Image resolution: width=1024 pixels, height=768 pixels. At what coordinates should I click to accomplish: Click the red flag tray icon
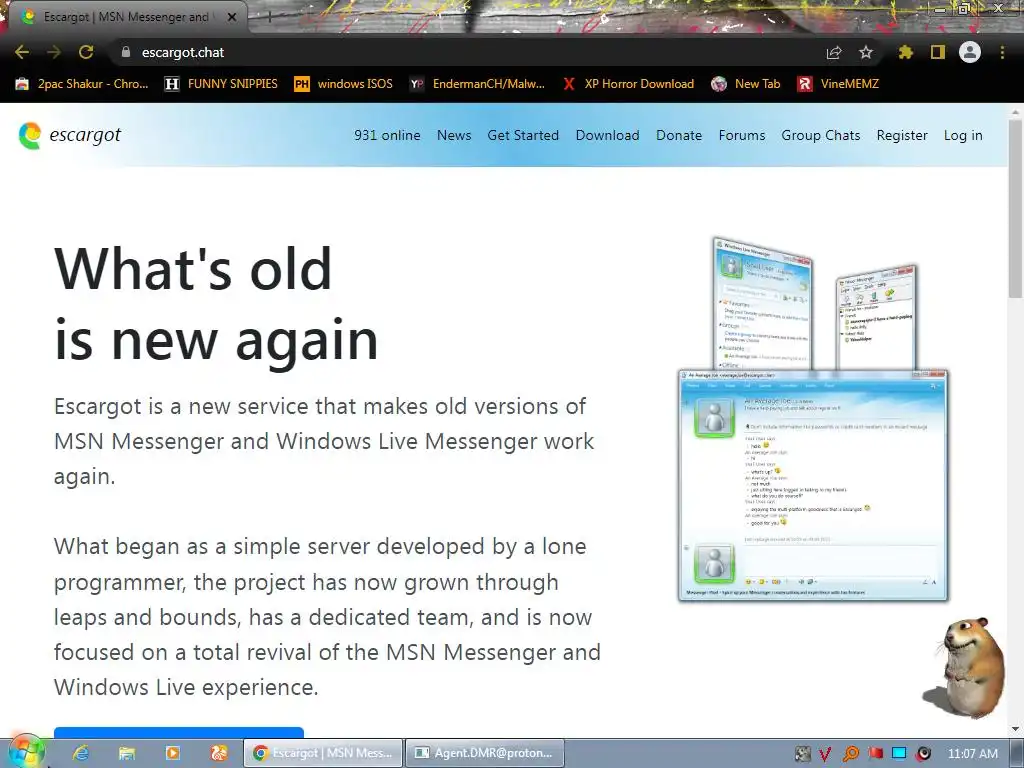coord(875,754)
